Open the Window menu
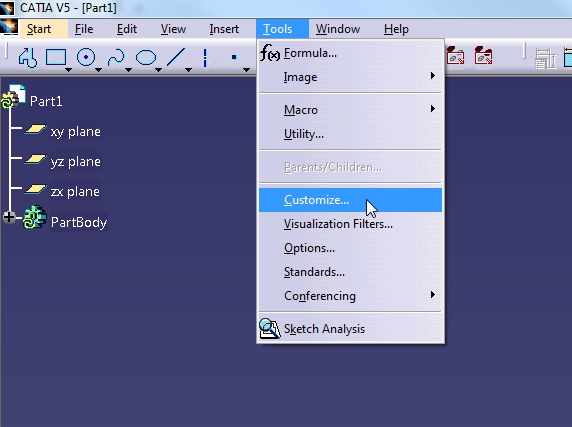Image resolution: width=572 pixels, height=427 pixels. tap(338, 29)
